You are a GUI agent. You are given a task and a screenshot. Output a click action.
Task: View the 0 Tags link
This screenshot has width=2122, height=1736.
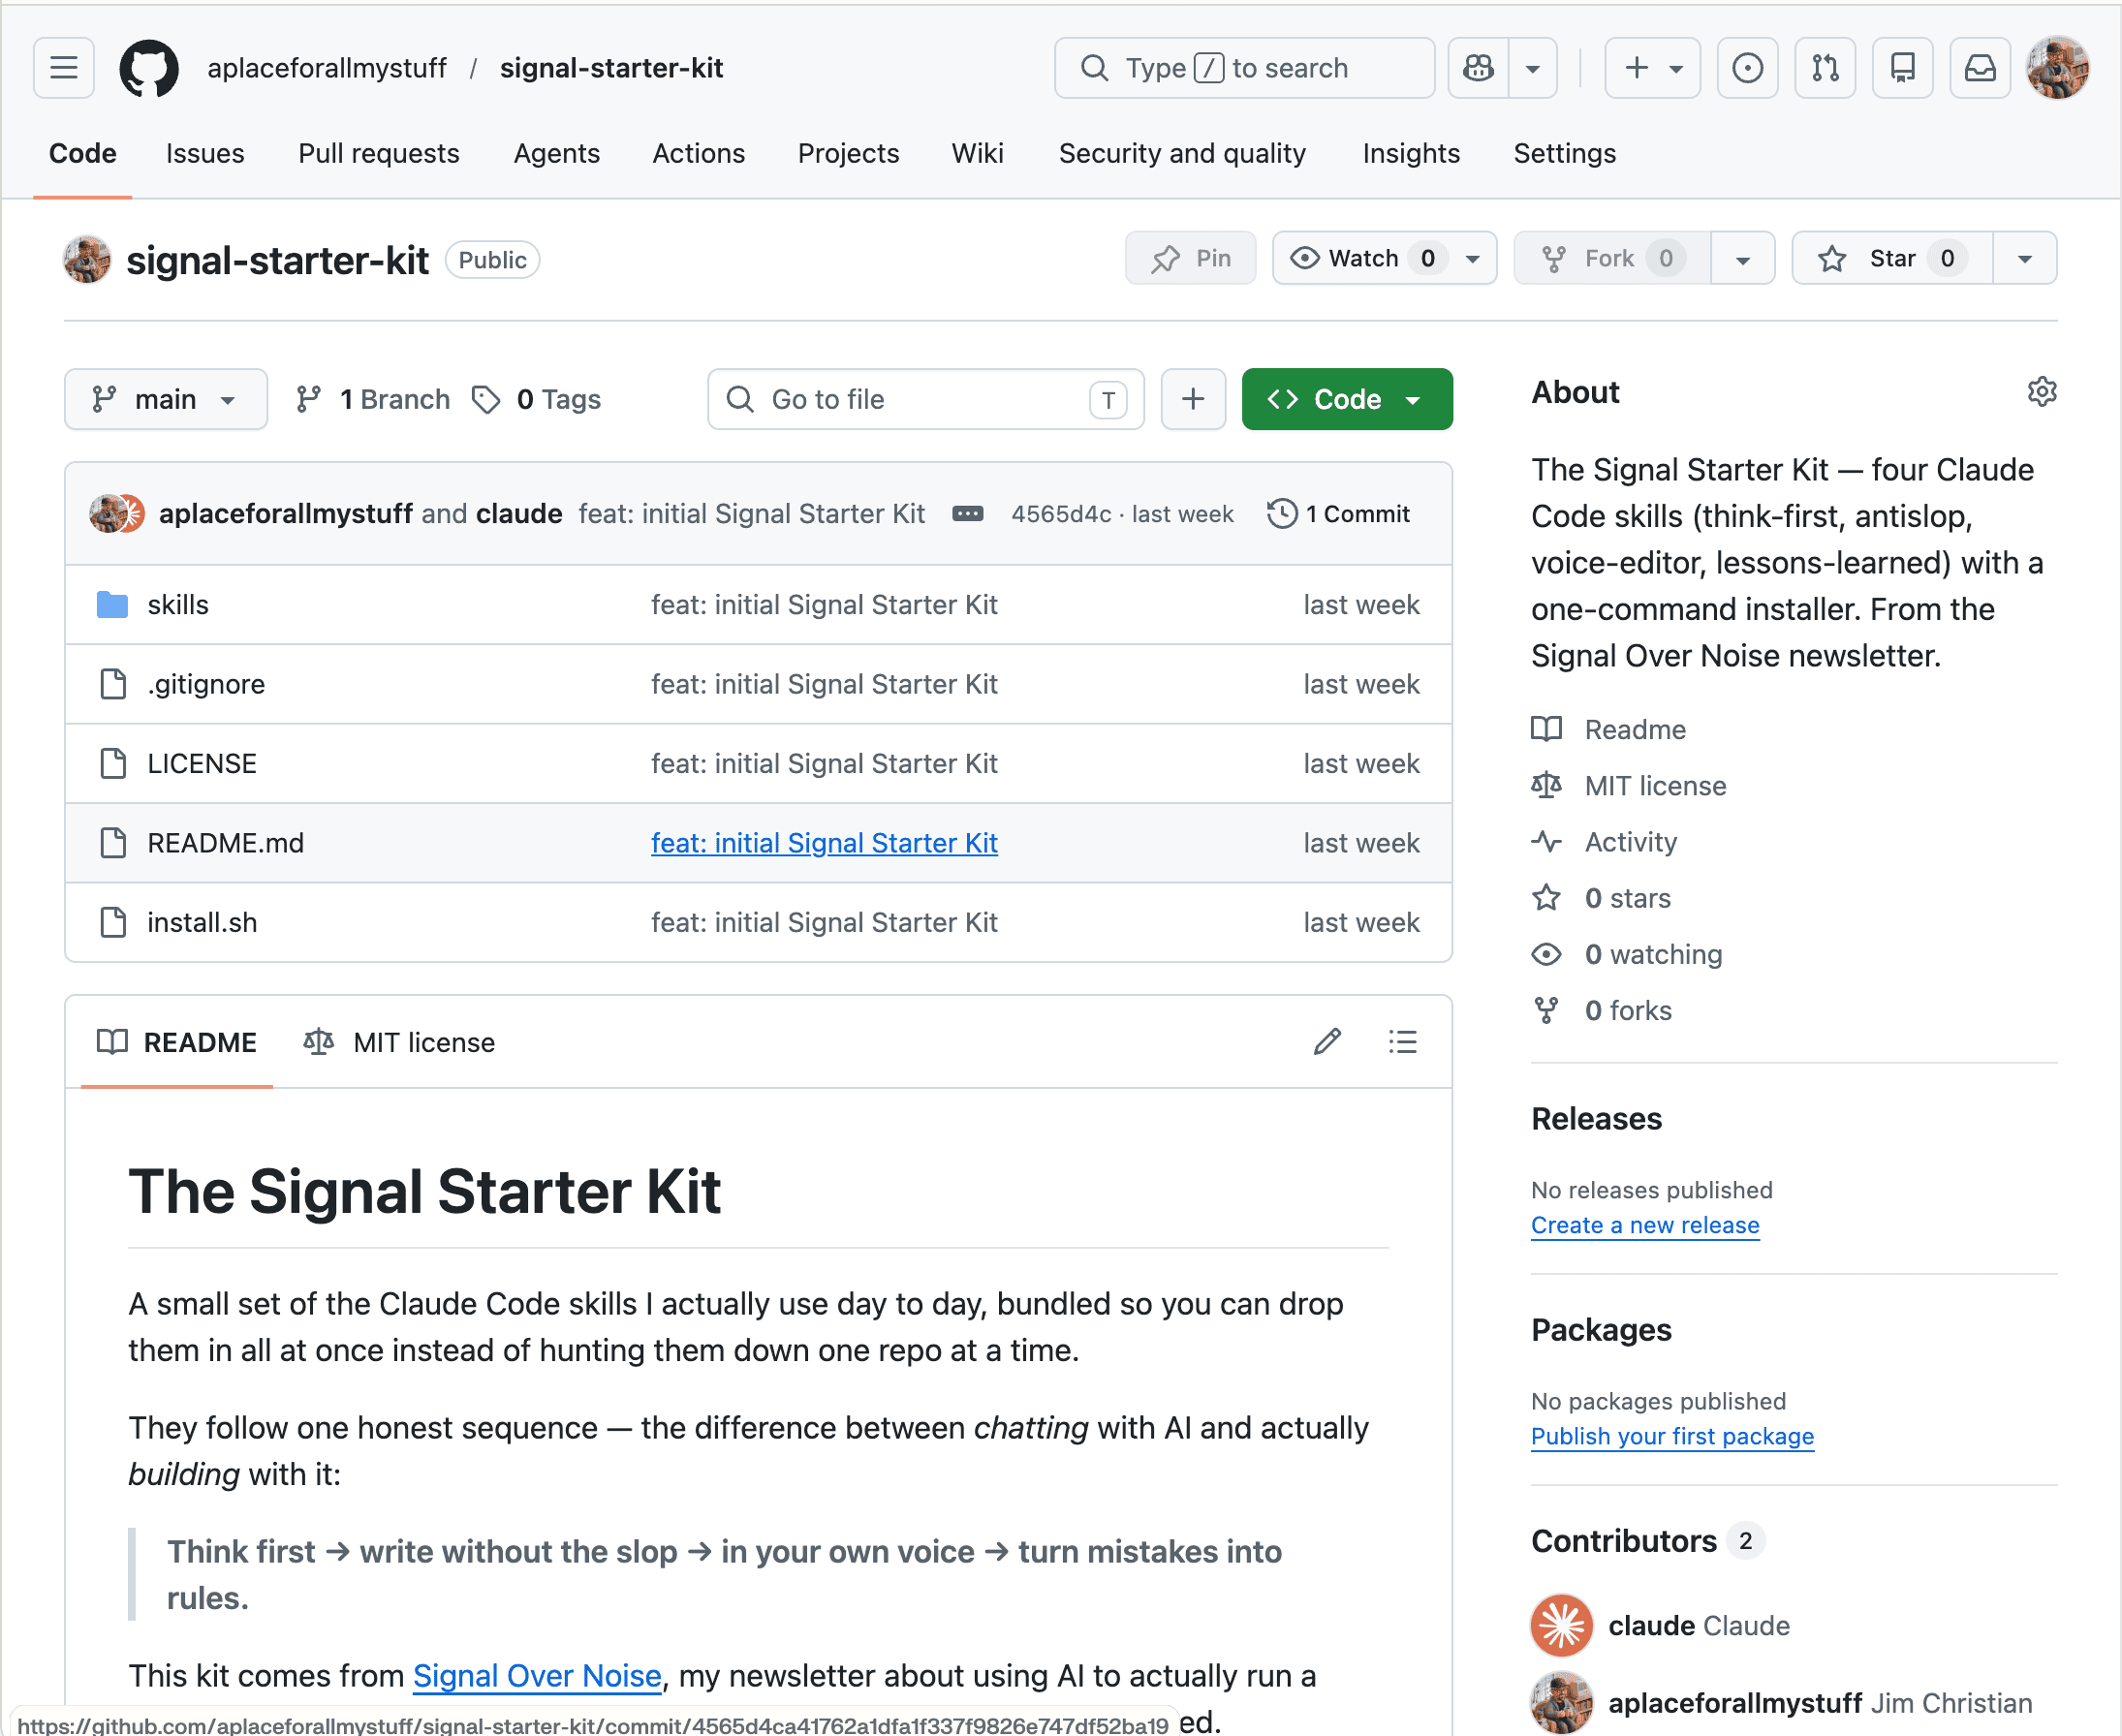coord(536,399)
